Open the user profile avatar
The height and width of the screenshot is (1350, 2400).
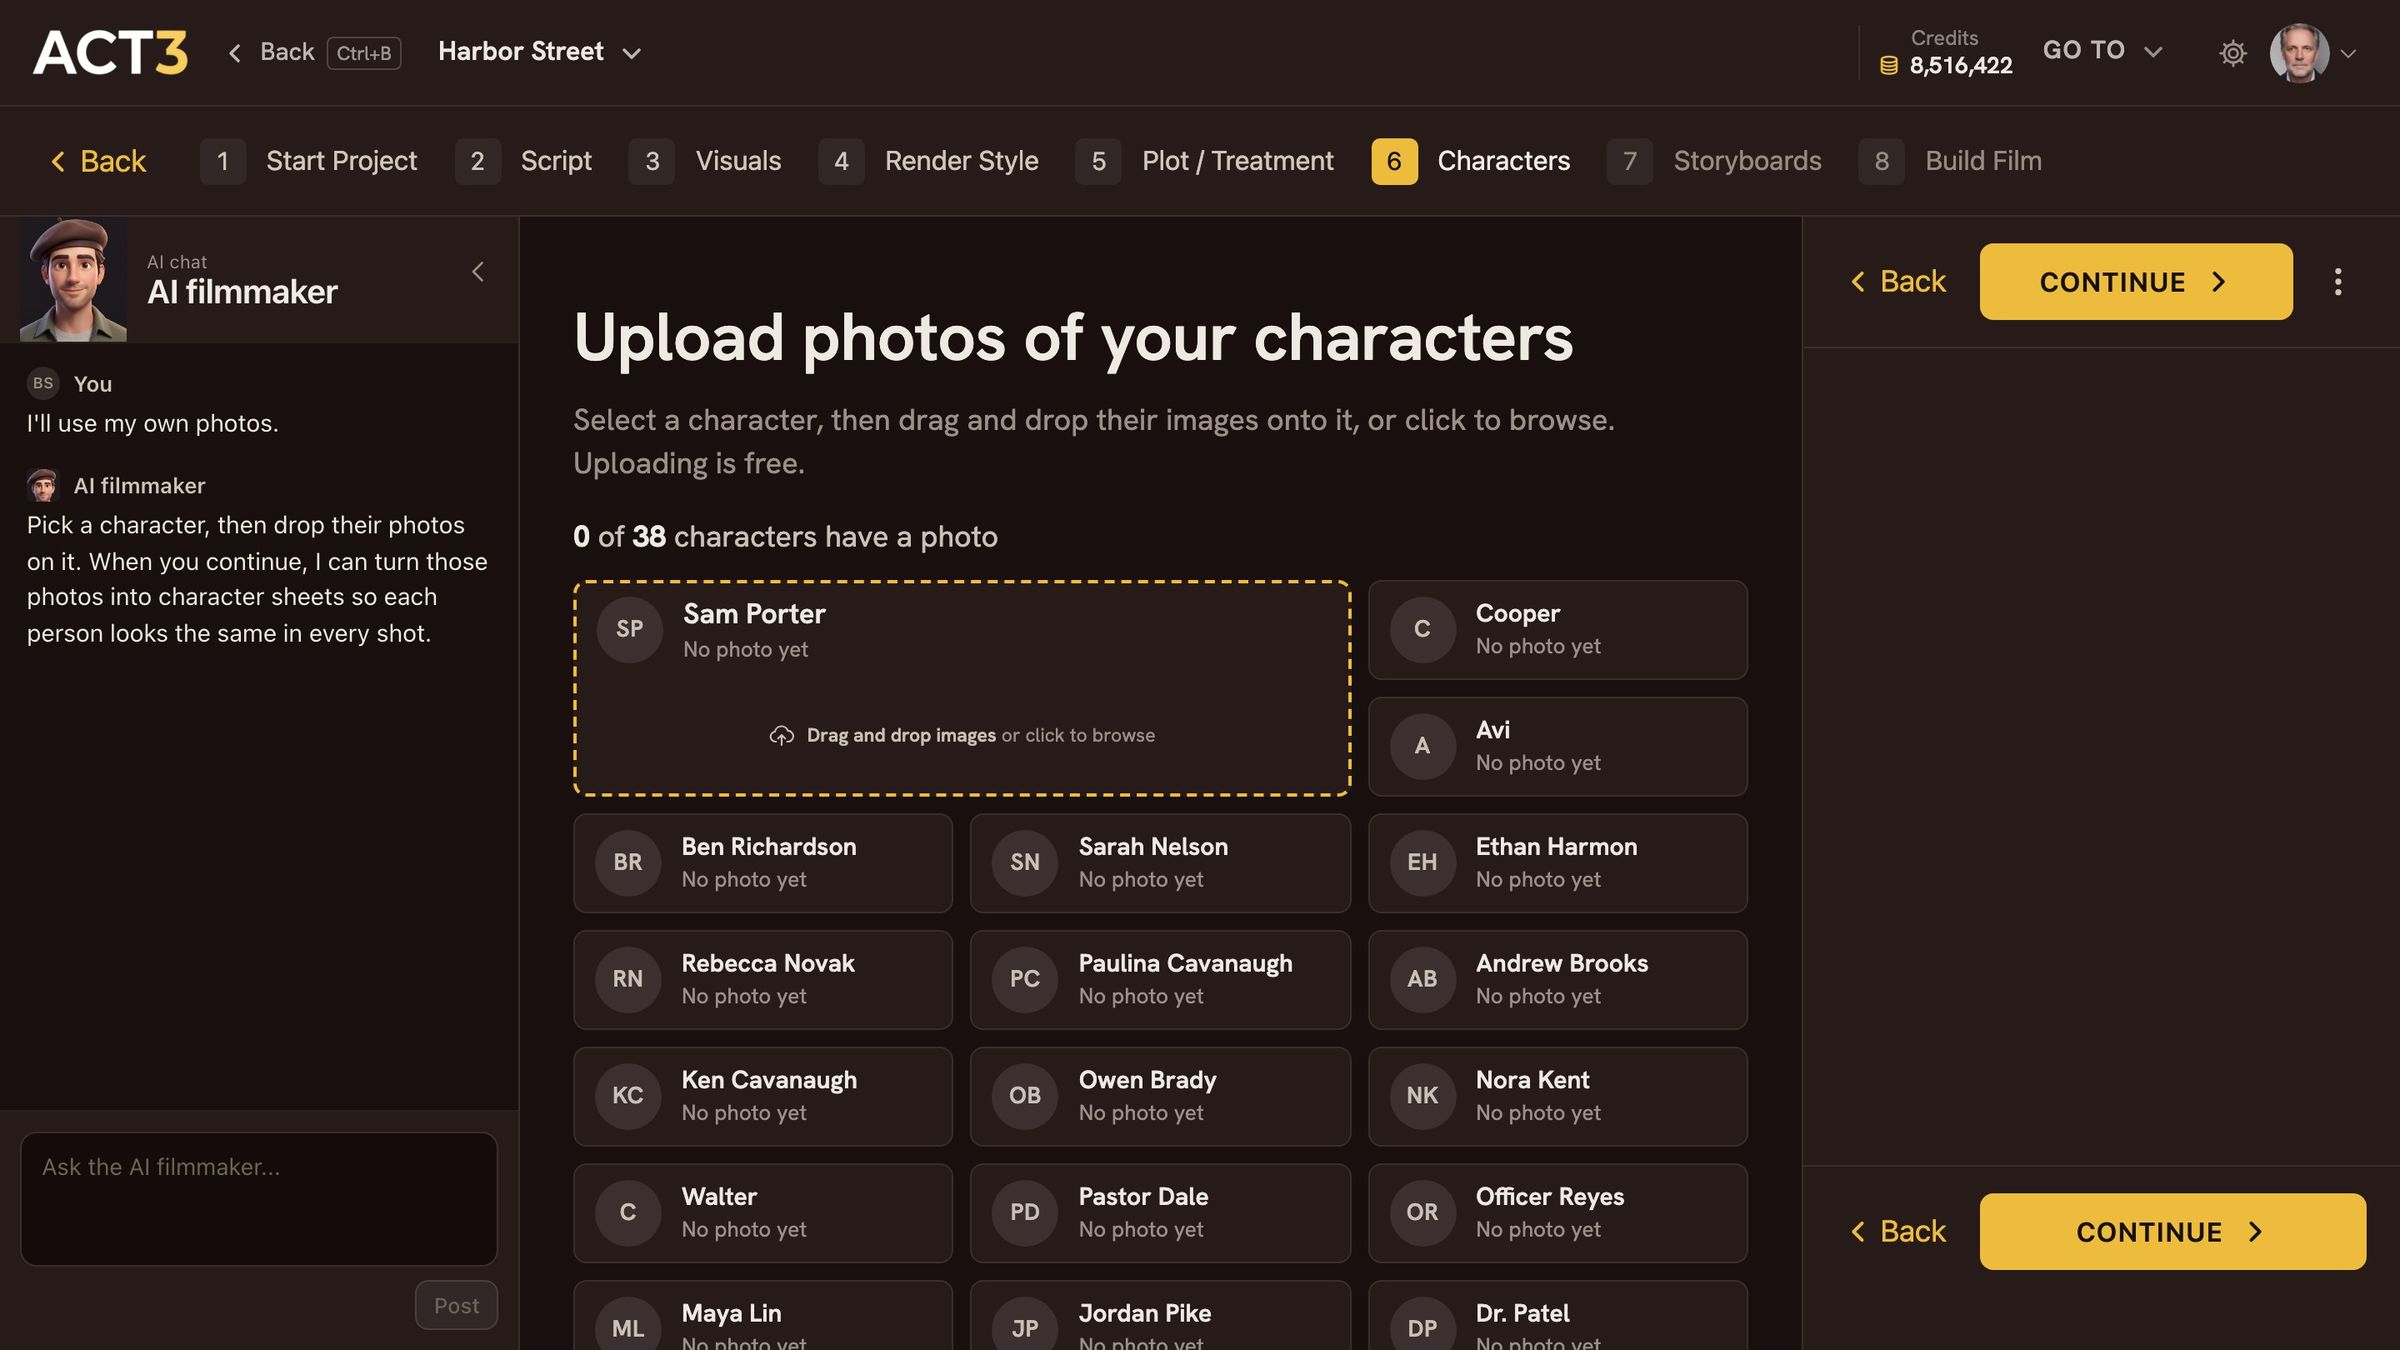2299,53
